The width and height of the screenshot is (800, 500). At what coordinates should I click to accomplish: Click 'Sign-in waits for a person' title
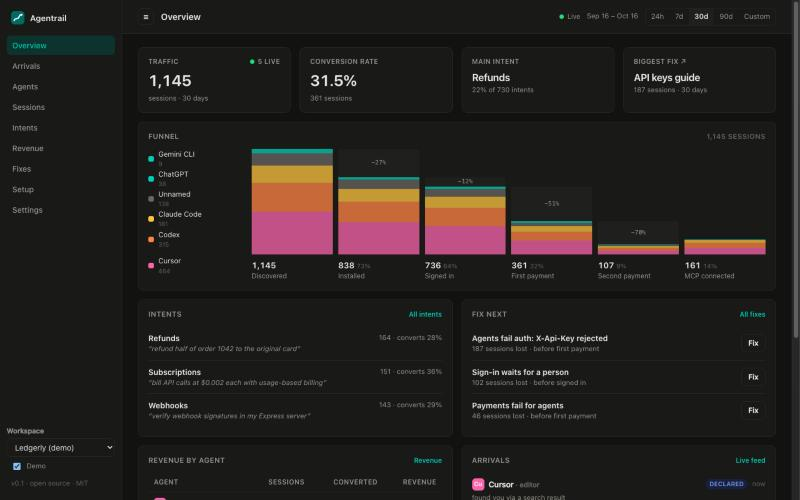tap(520, 372)
